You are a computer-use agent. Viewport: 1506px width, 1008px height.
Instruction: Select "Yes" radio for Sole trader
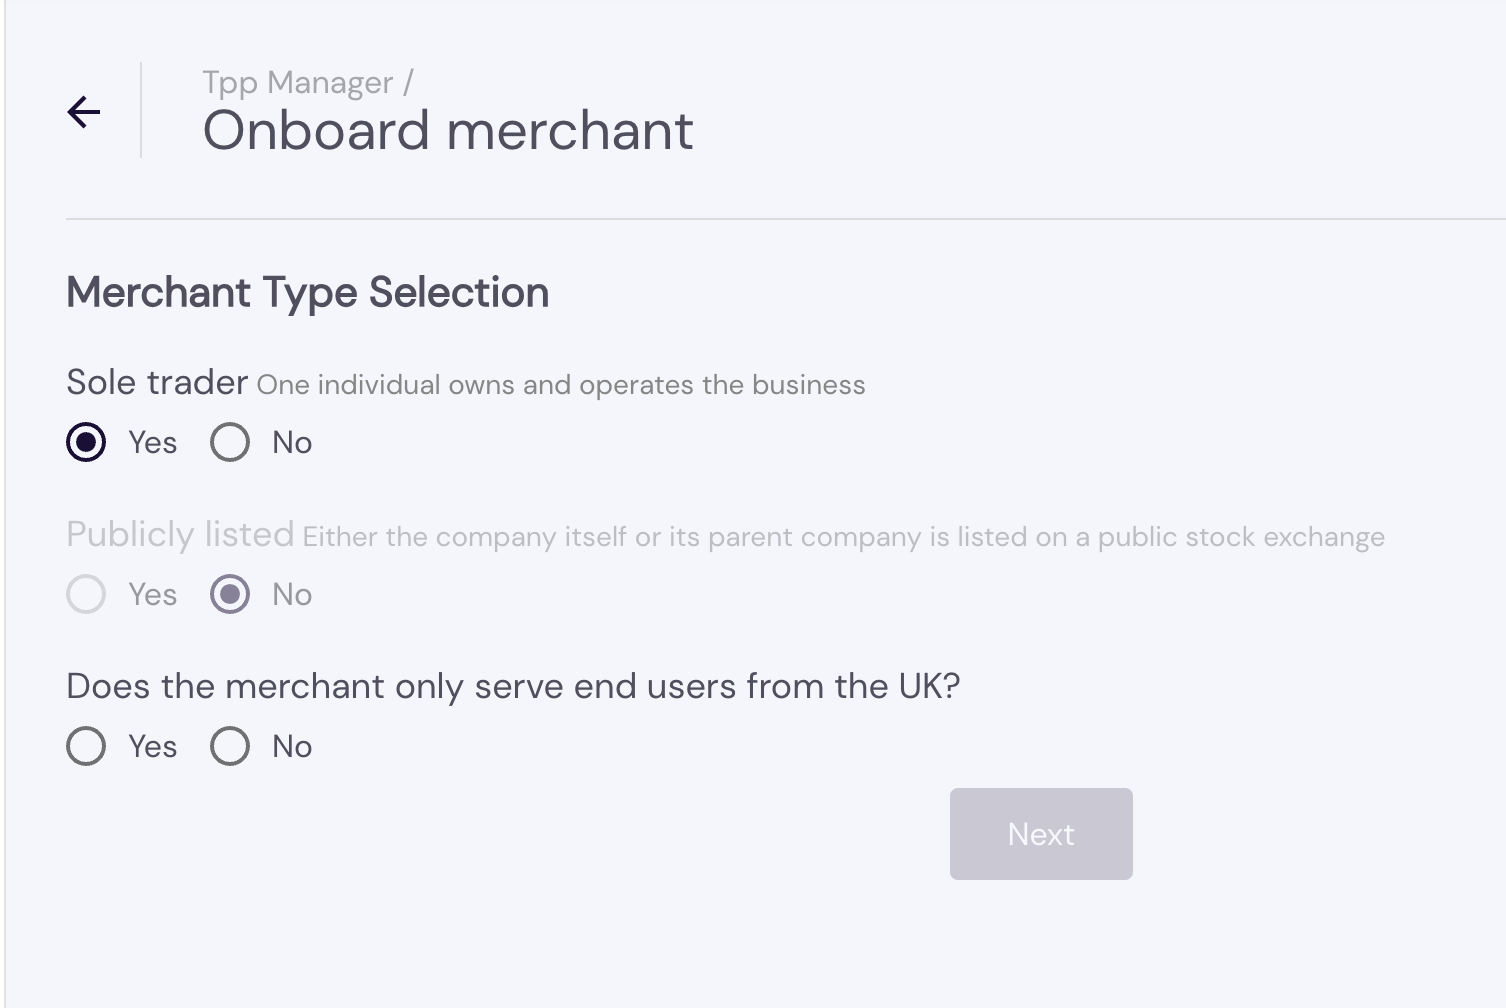coord(86,442)
